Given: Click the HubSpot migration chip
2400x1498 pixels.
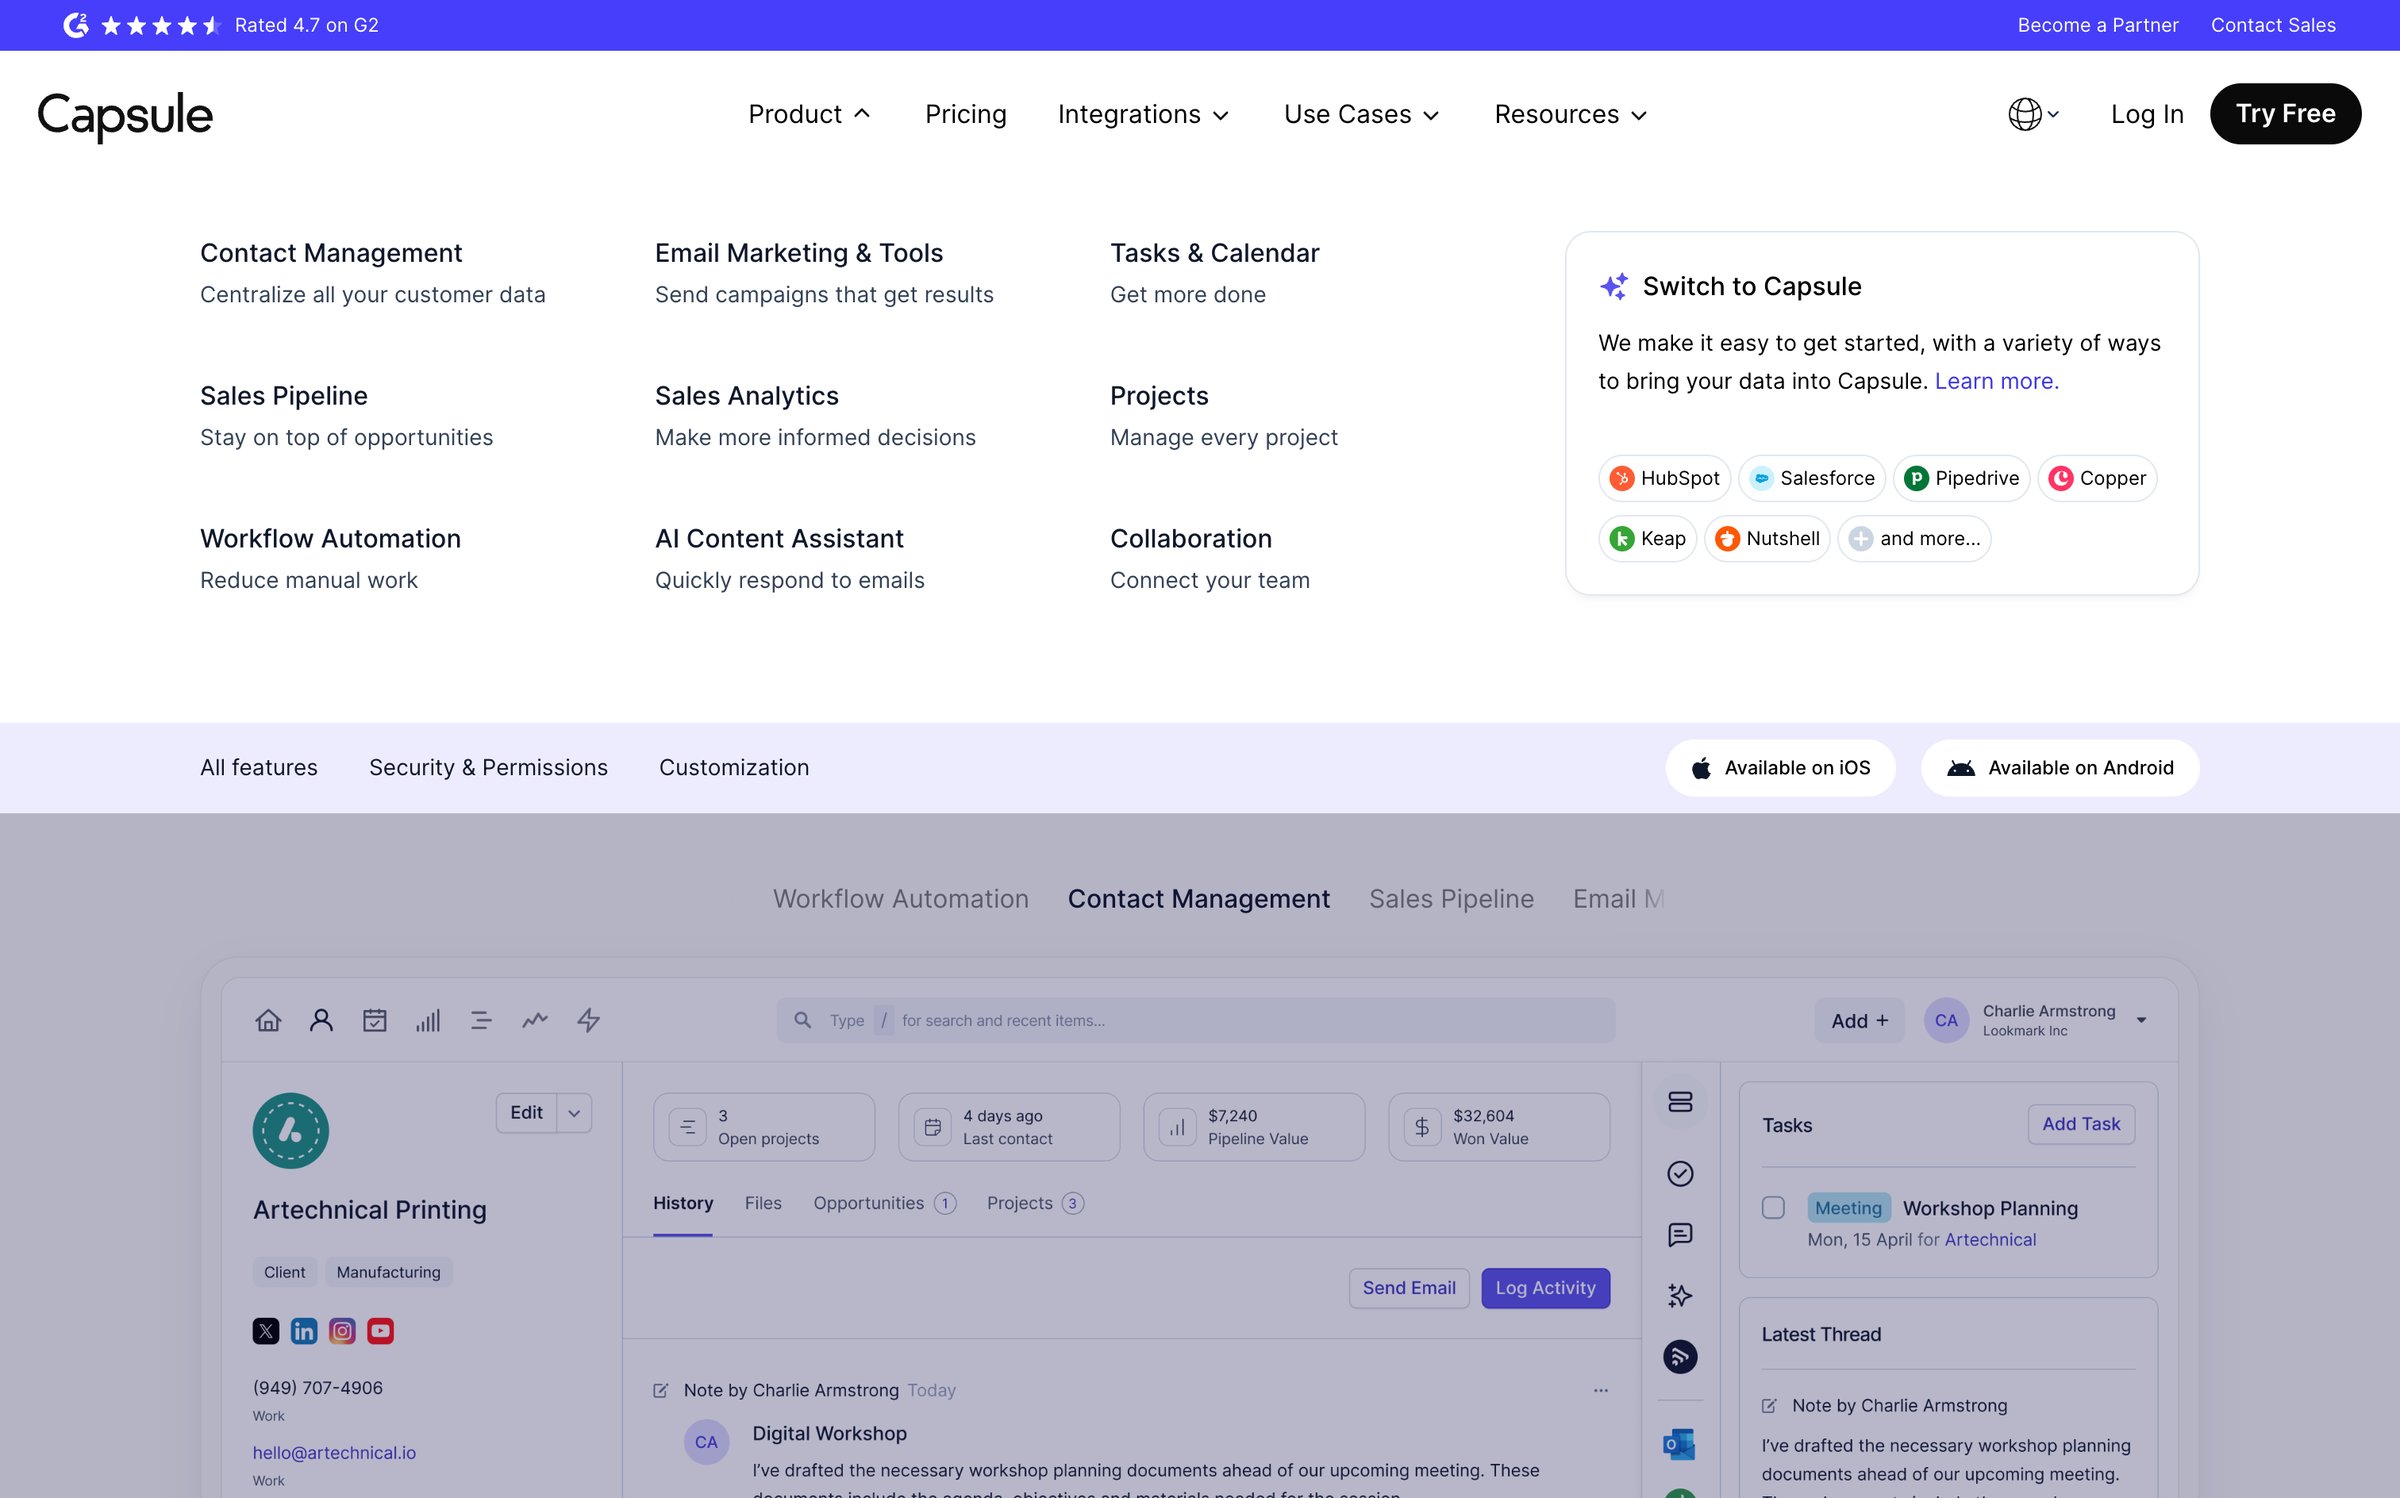Looking at the screenshot, I should click(x=1665, y=478).
